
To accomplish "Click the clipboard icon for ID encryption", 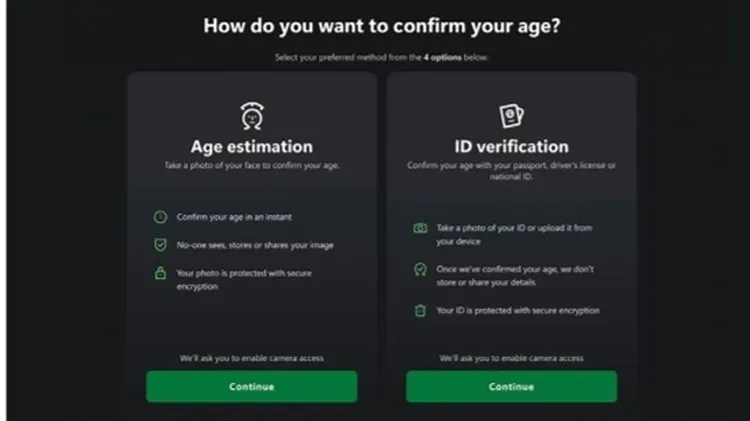I will (420, 310).
